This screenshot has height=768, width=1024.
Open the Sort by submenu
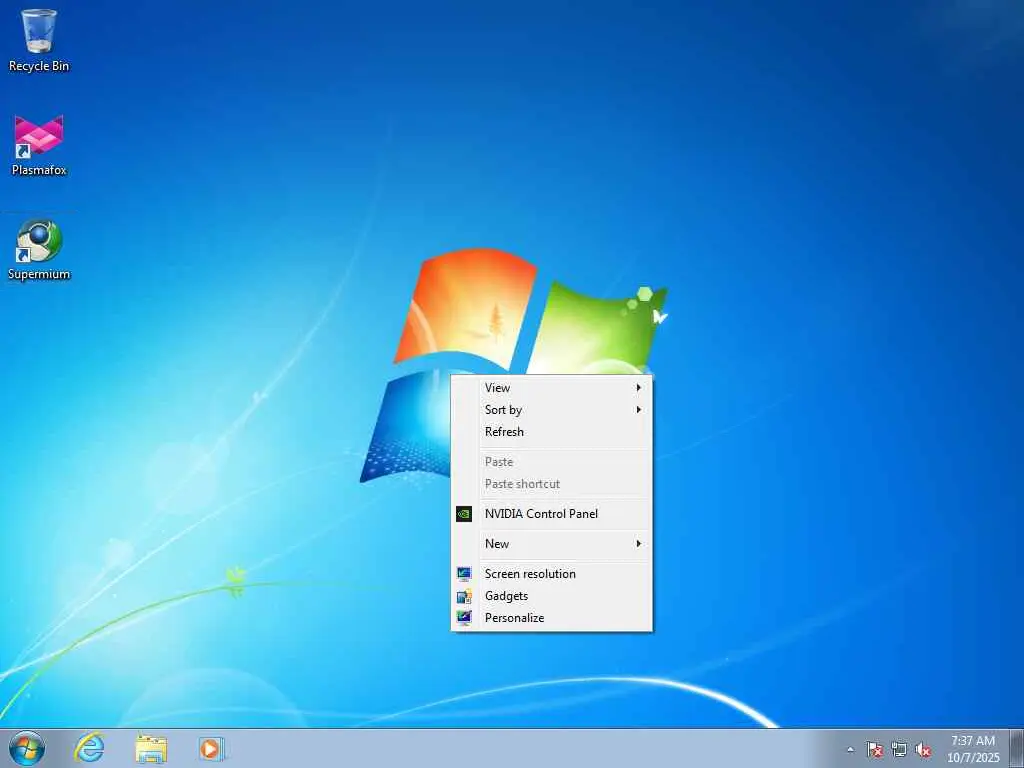pos(551,409)
